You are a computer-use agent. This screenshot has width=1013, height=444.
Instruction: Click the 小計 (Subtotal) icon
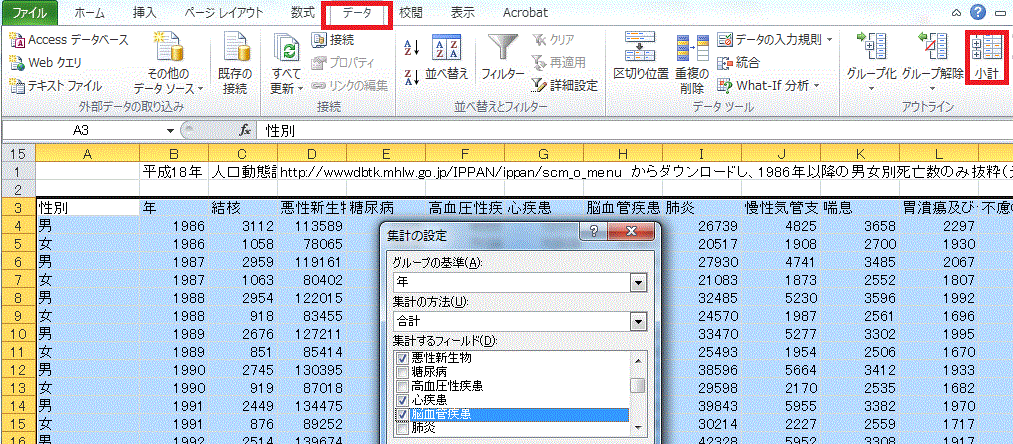tap(987, 58)
